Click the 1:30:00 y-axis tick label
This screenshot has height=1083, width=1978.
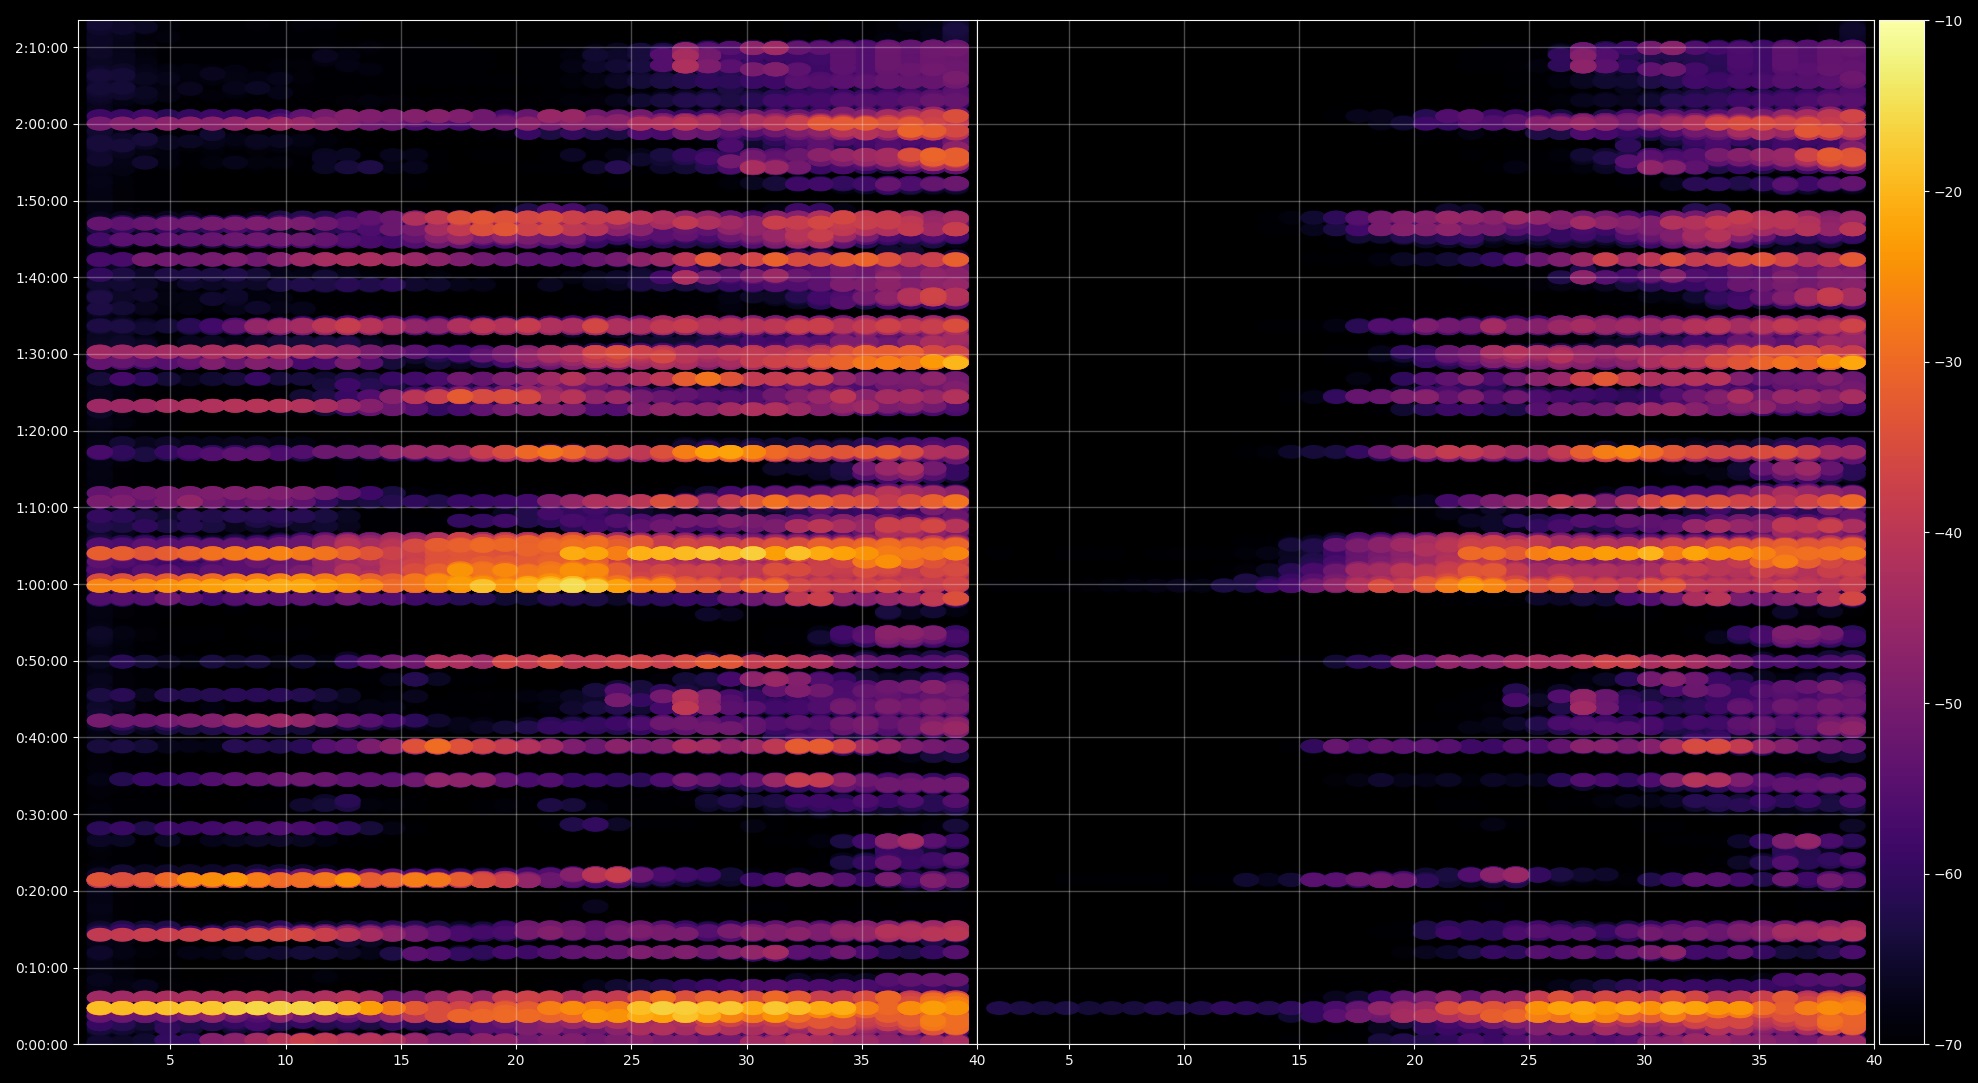click(41, 355)
